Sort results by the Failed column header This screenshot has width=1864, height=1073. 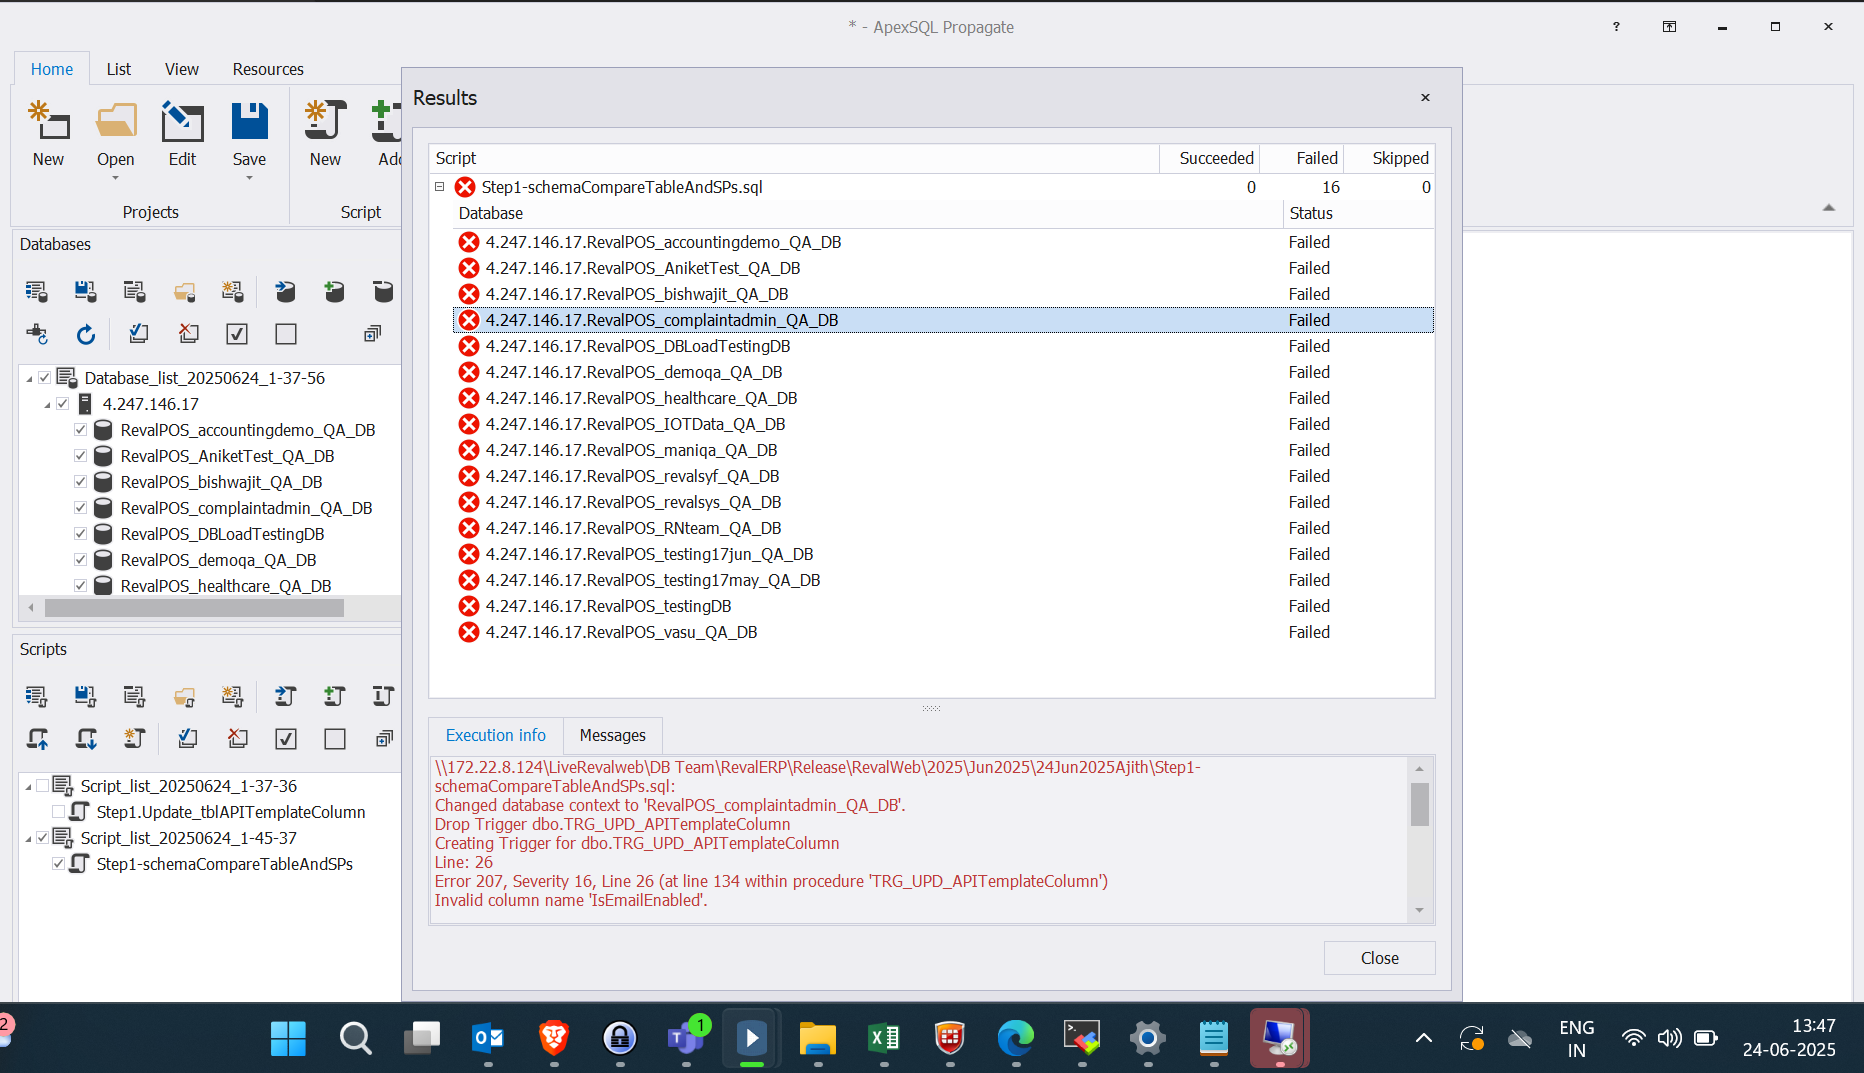[x=1316, y=158]
